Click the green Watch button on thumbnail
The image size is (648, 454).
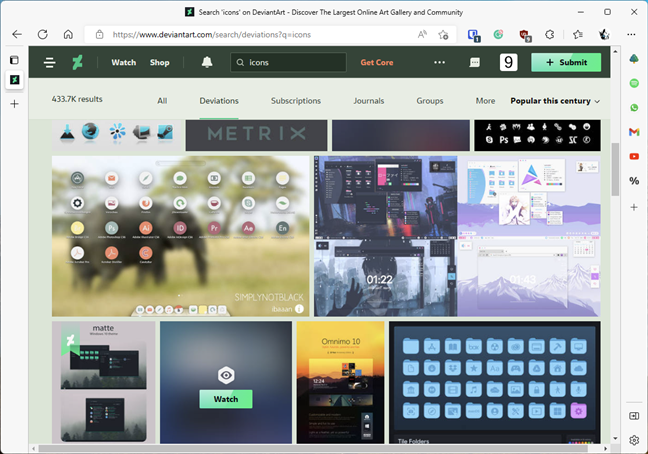point(226,399)
